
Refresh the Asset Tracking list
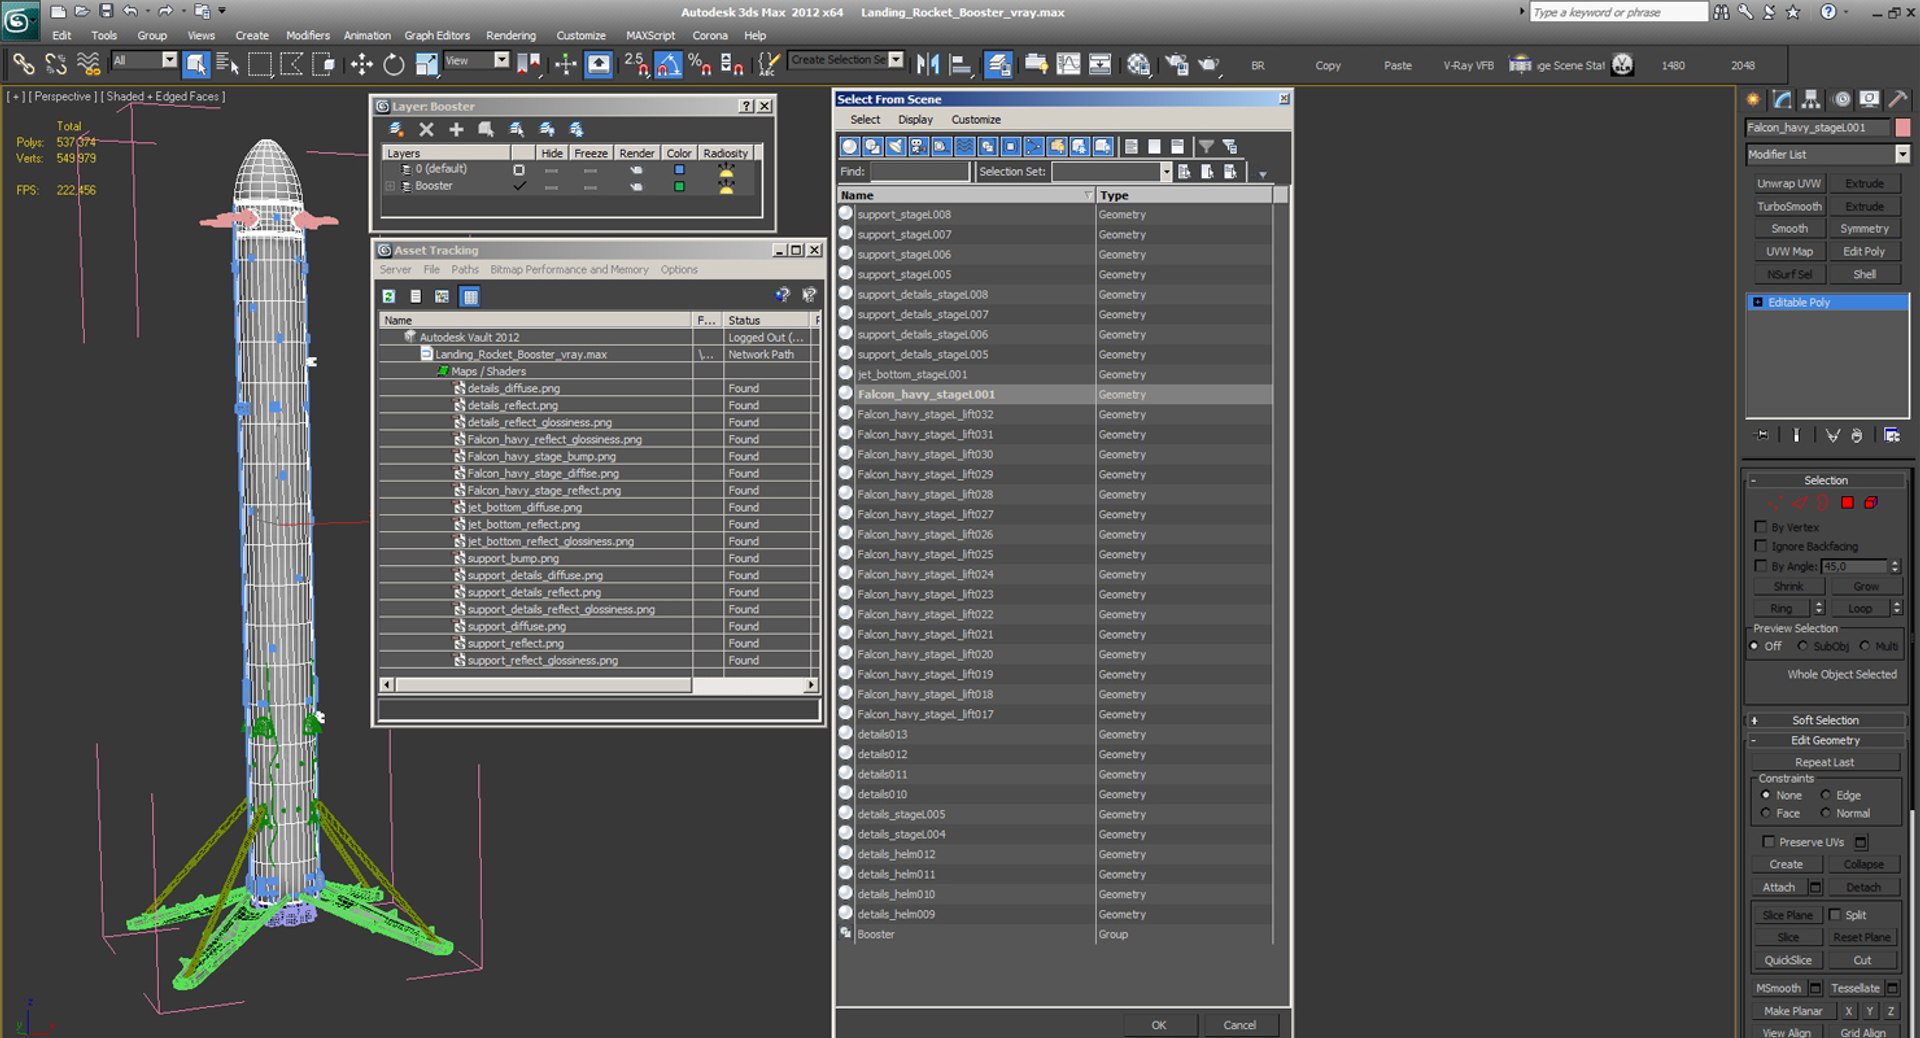pos(389,296)
